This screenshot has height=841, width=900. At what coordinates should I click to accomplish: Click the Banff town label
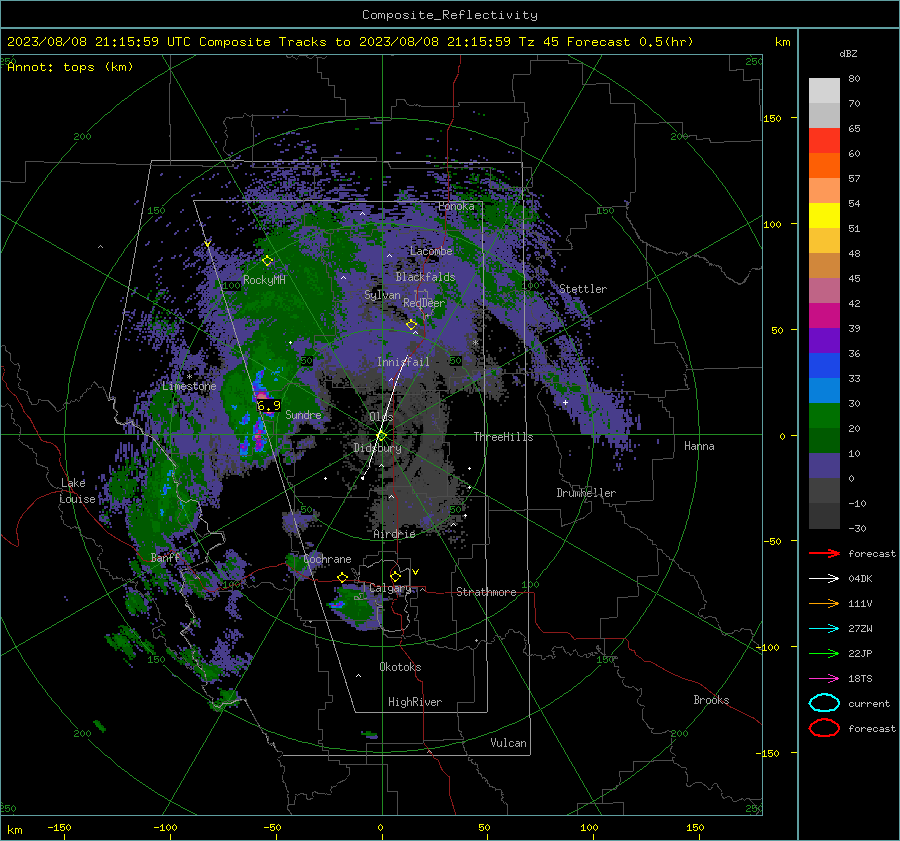coord(165,558)
